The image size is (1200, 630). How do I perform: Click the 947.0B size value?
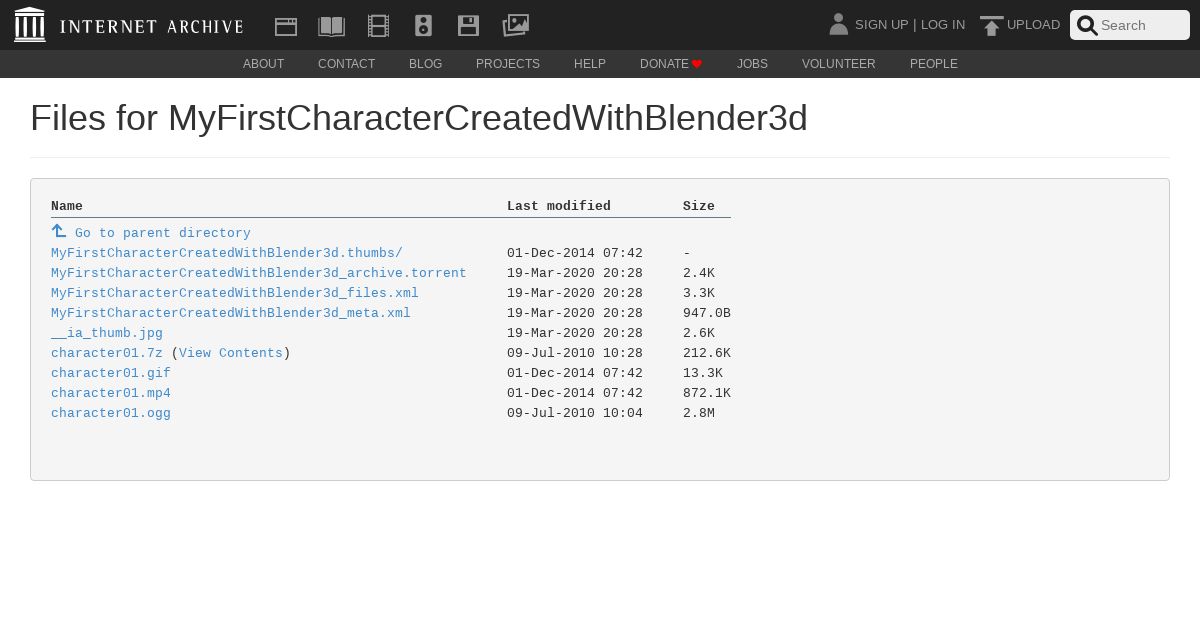(x=707, y=313)
